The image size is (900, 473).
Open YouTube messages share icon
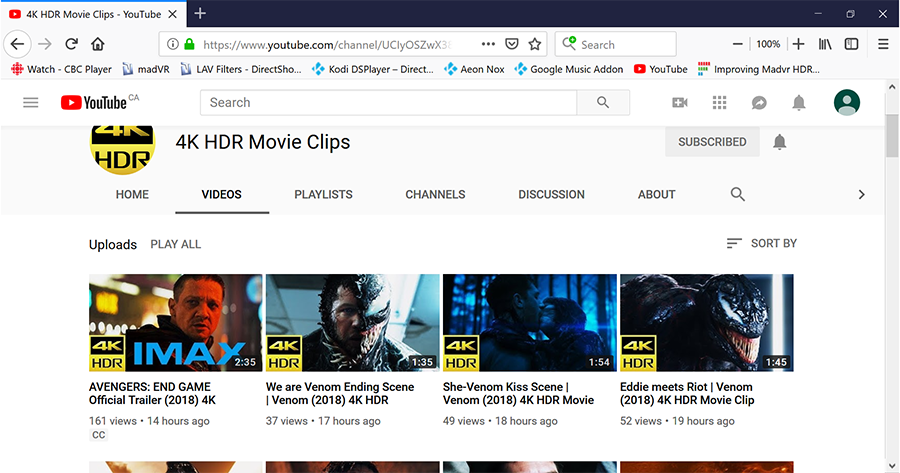(x=759, y=103)
